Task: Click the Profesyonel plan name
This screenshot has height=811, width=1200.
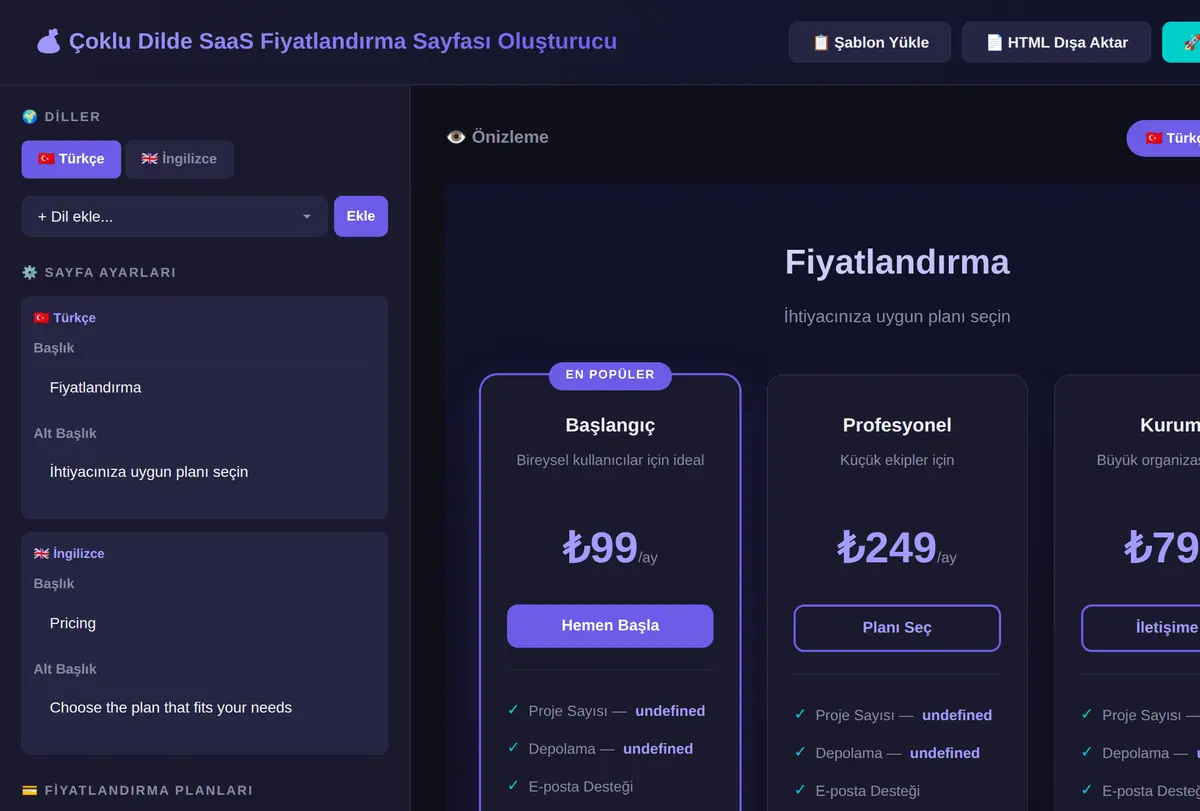Action: (x=897, y=425)
